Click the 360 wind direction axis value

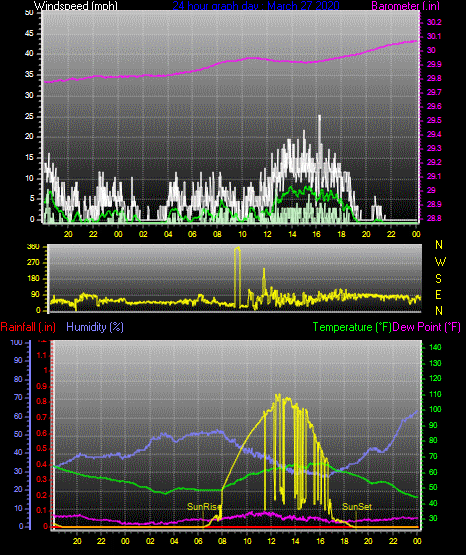(33, 247)
